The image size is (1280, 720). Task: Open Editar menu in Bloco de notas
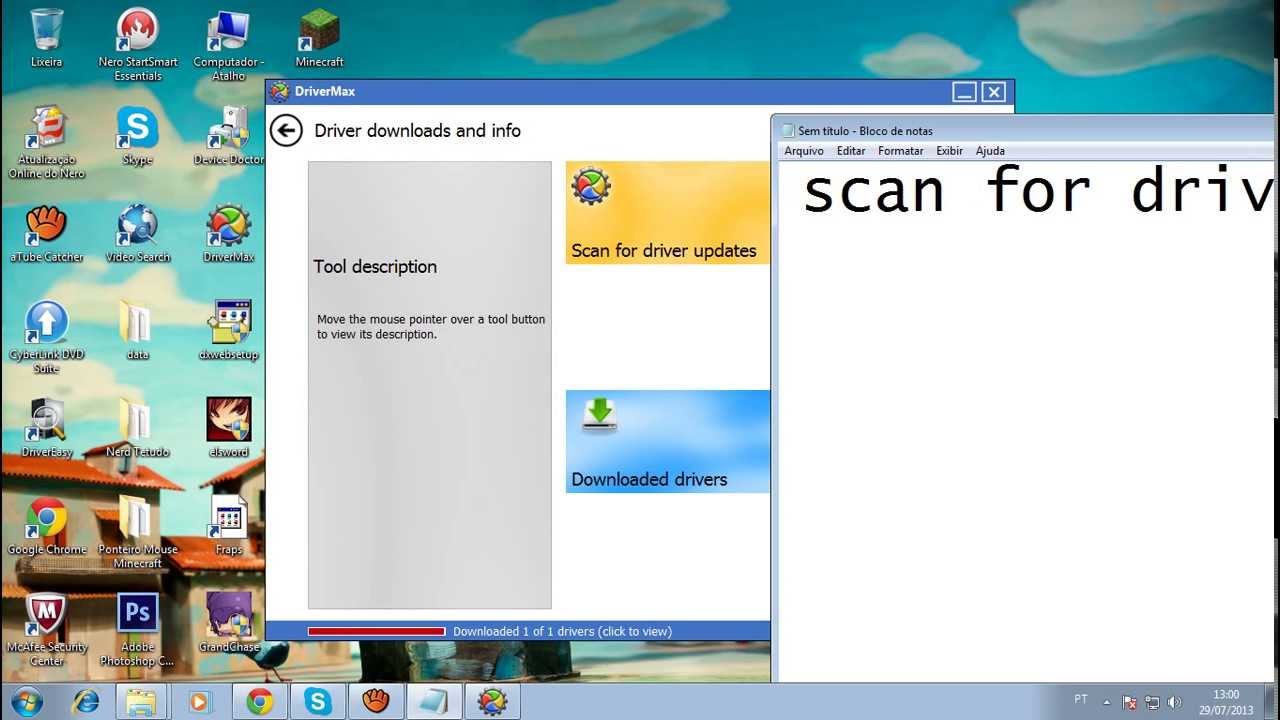click(851, 151)
